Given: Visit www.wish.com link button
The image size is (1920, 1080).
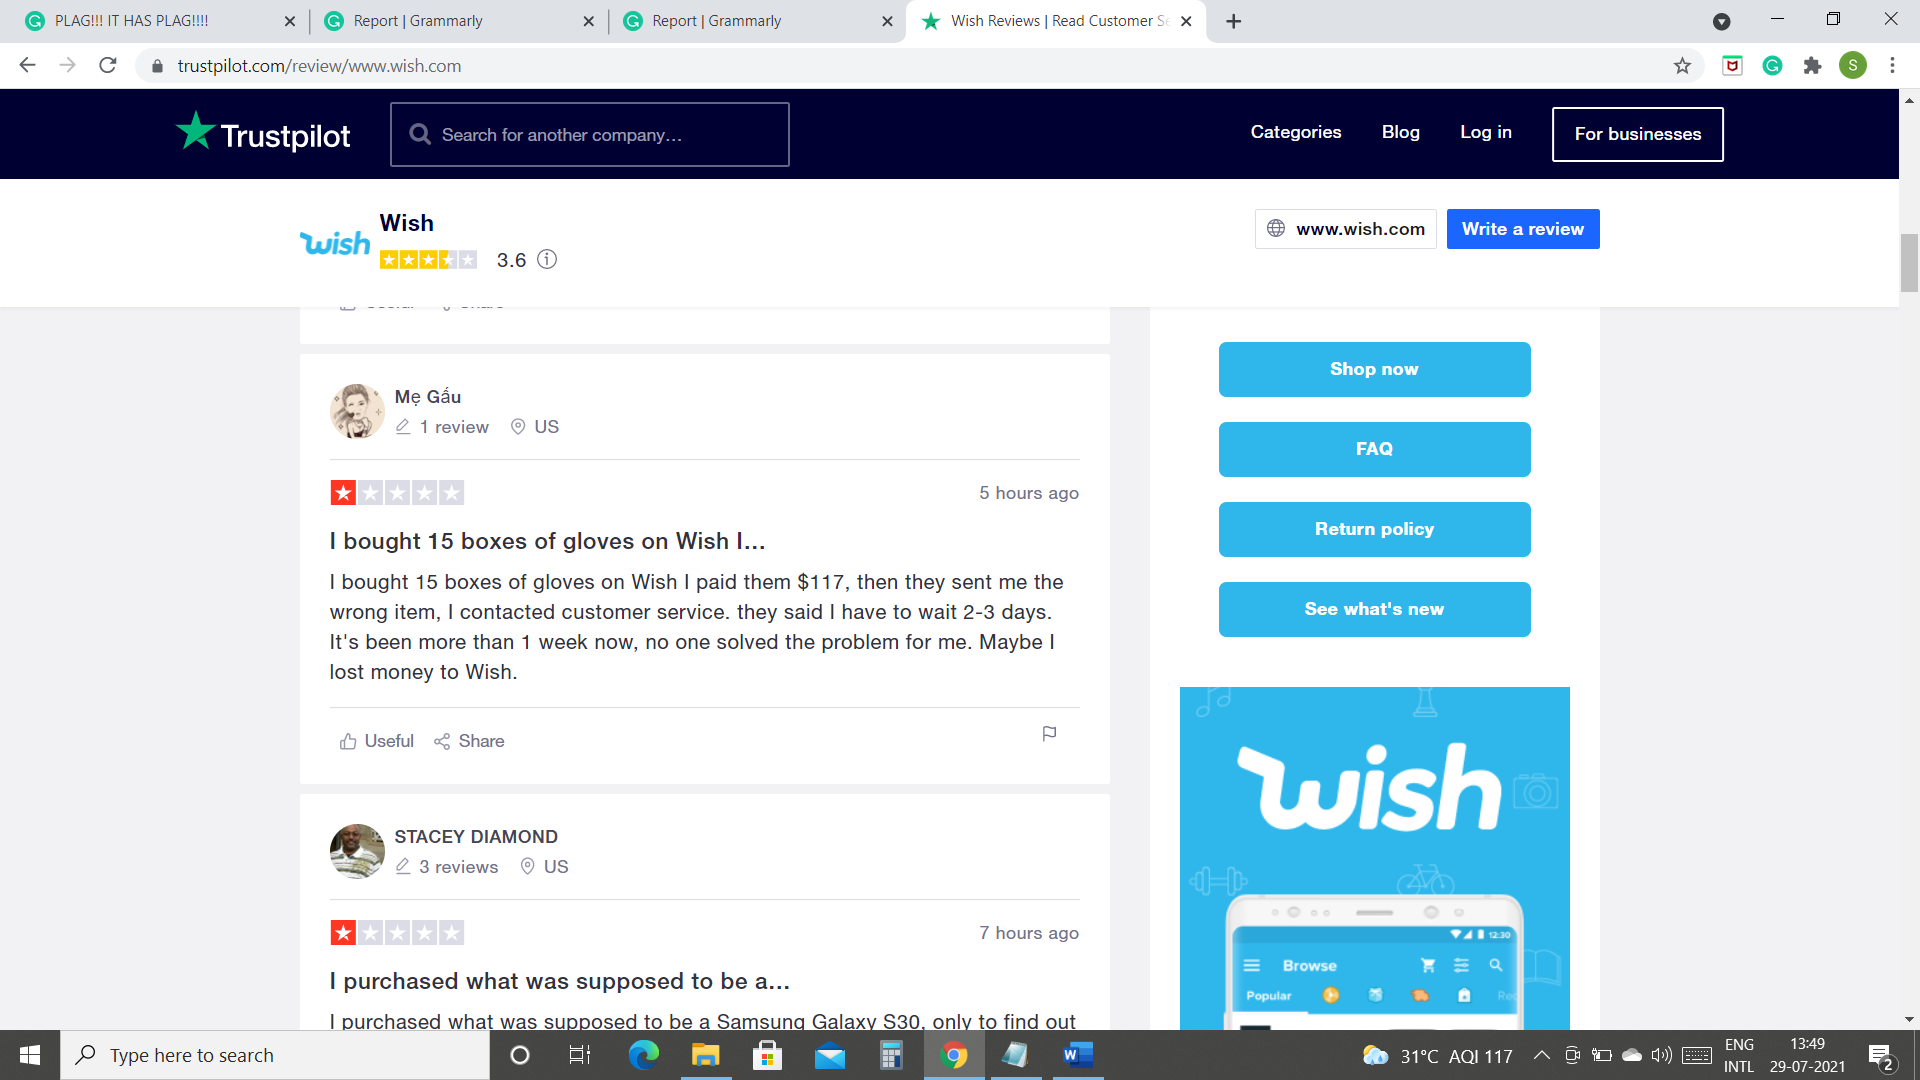Looking at the screenshot, I should pyautogui.click(x=1345, y=229).
